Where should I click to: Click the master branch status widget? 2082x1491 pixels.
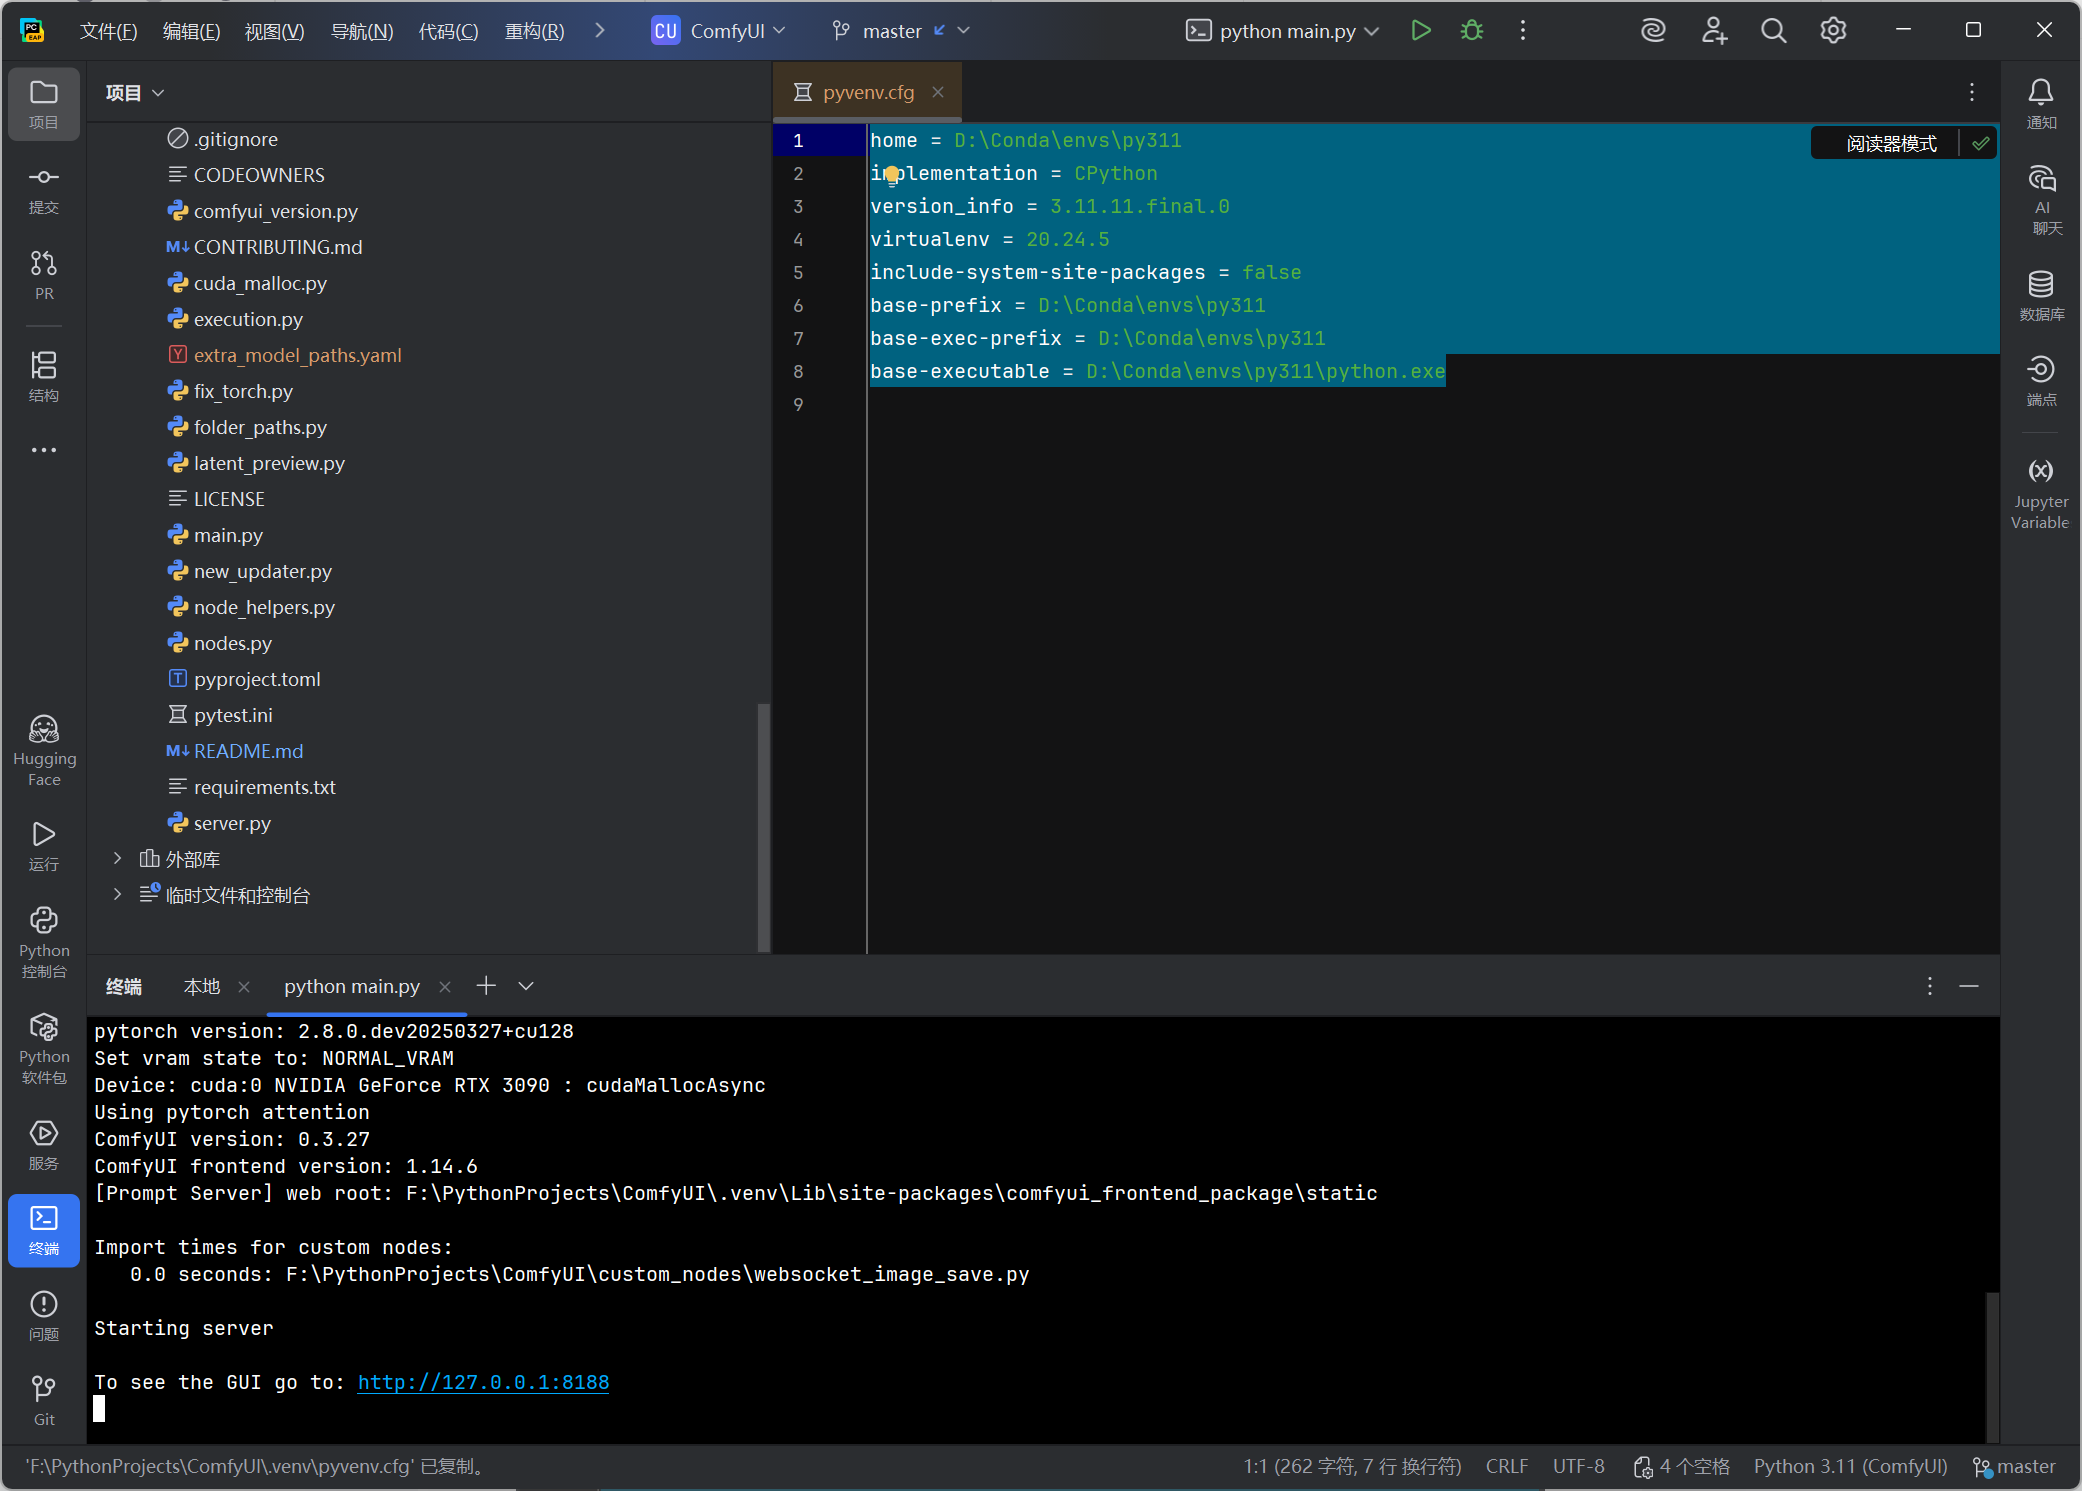pos(2014,1466)
